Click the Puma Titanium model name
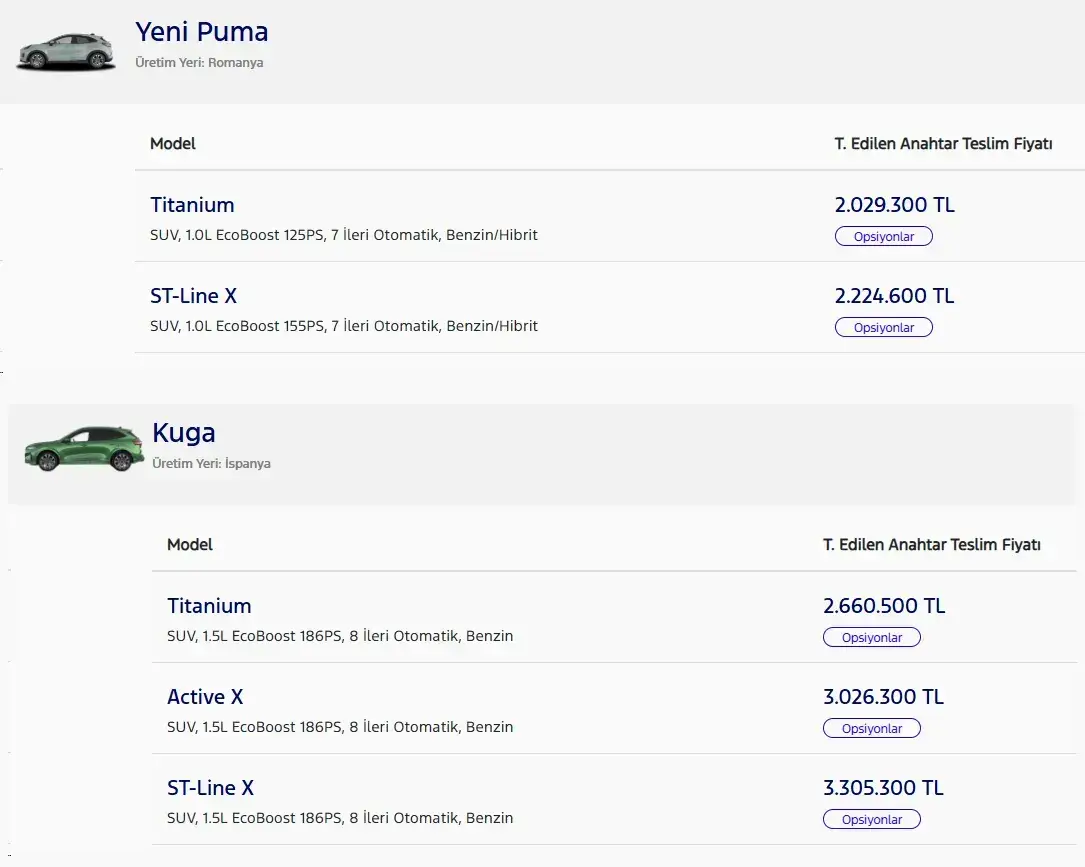The width and height of the screenshot is (1085, 867). 192,205
